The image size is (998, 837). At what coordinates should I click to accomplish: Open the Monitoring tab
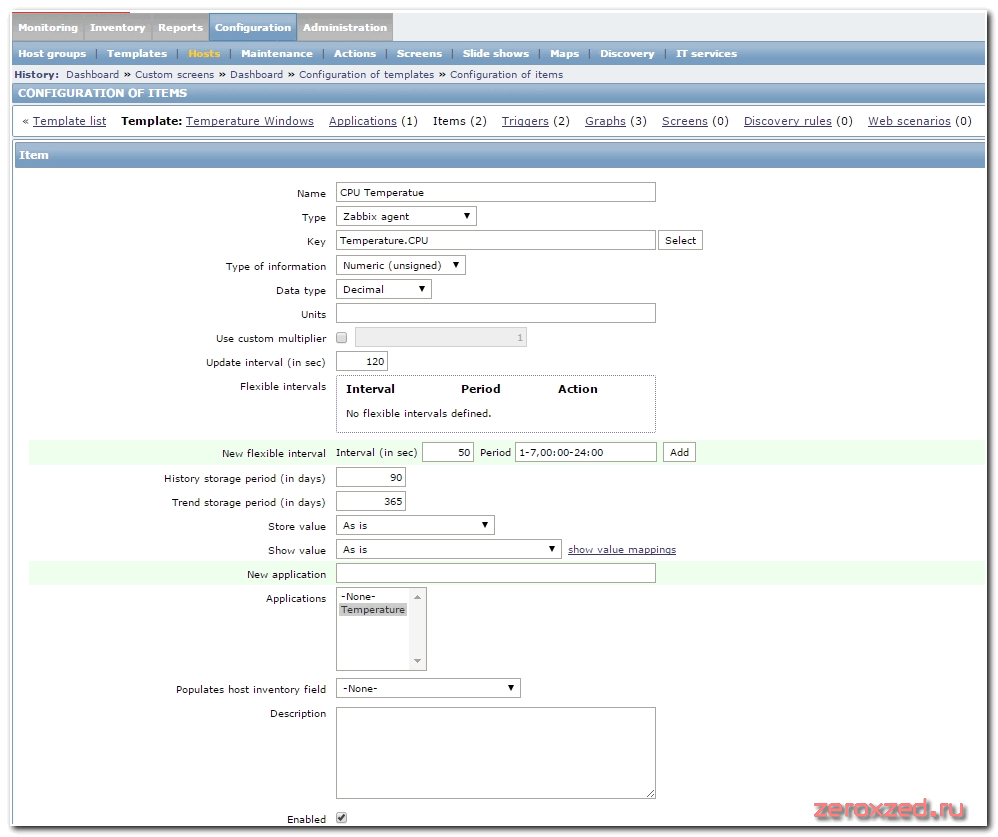(47, 28)
